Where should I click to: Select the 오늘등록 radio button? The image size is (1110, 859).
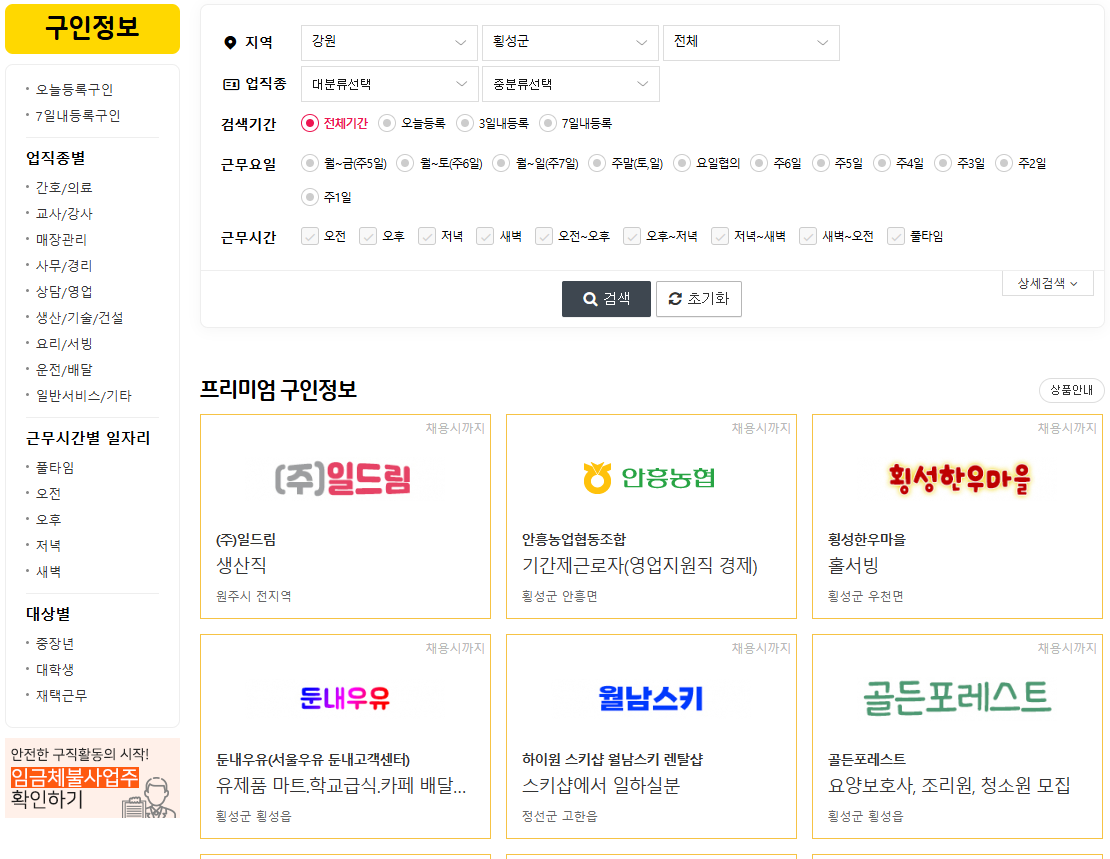(387, 123)
